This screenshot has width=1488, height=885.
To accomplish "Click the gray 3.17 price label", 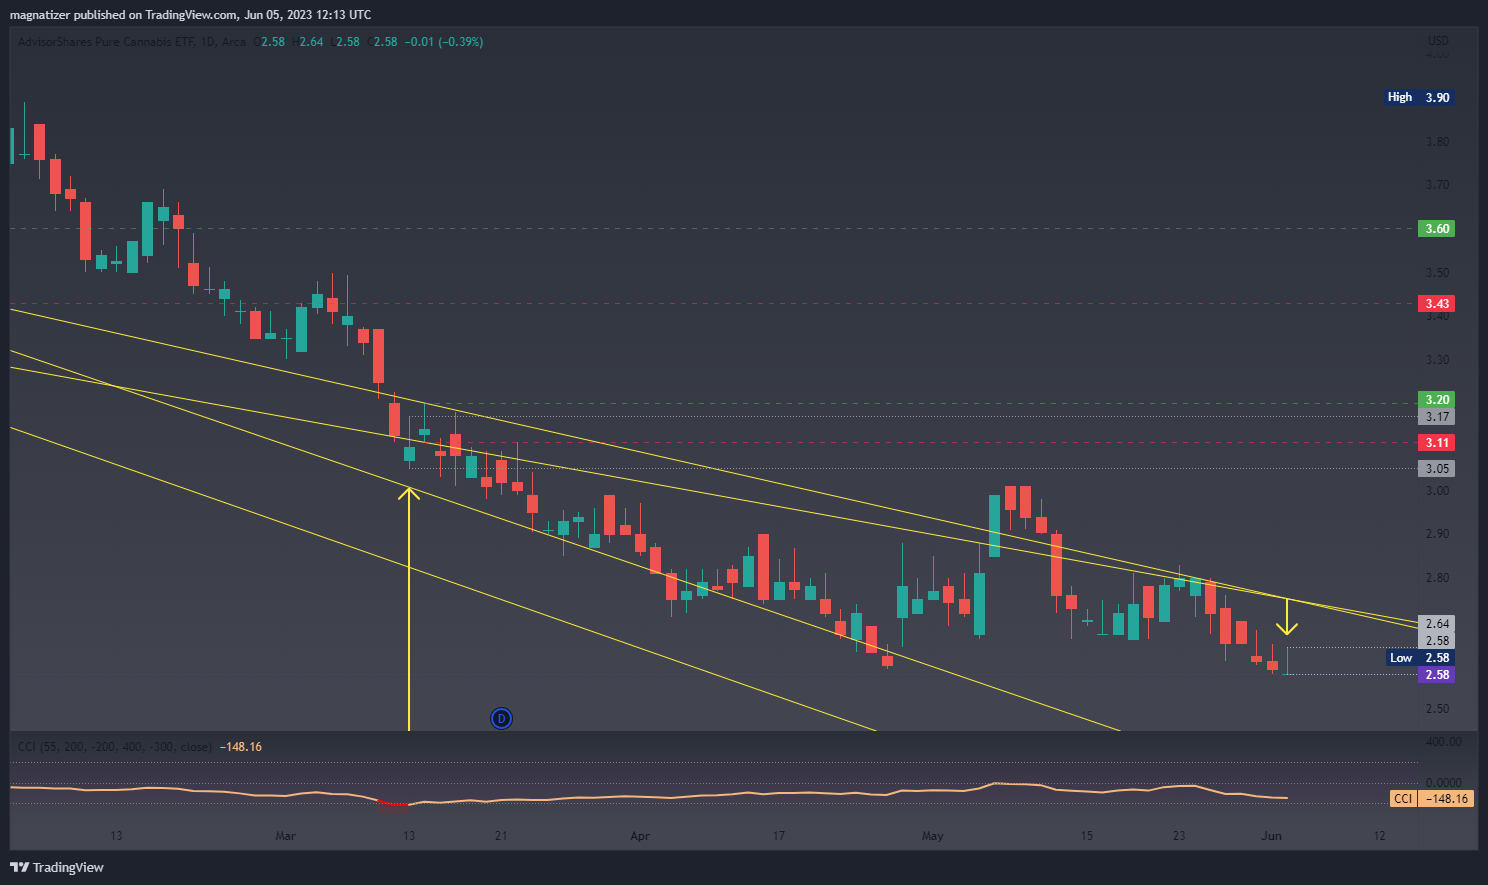I will coord(1437,417).
